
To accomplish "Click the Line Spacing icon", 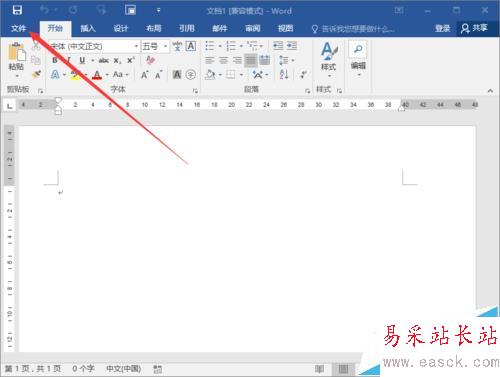I will (x=284, y=60).
